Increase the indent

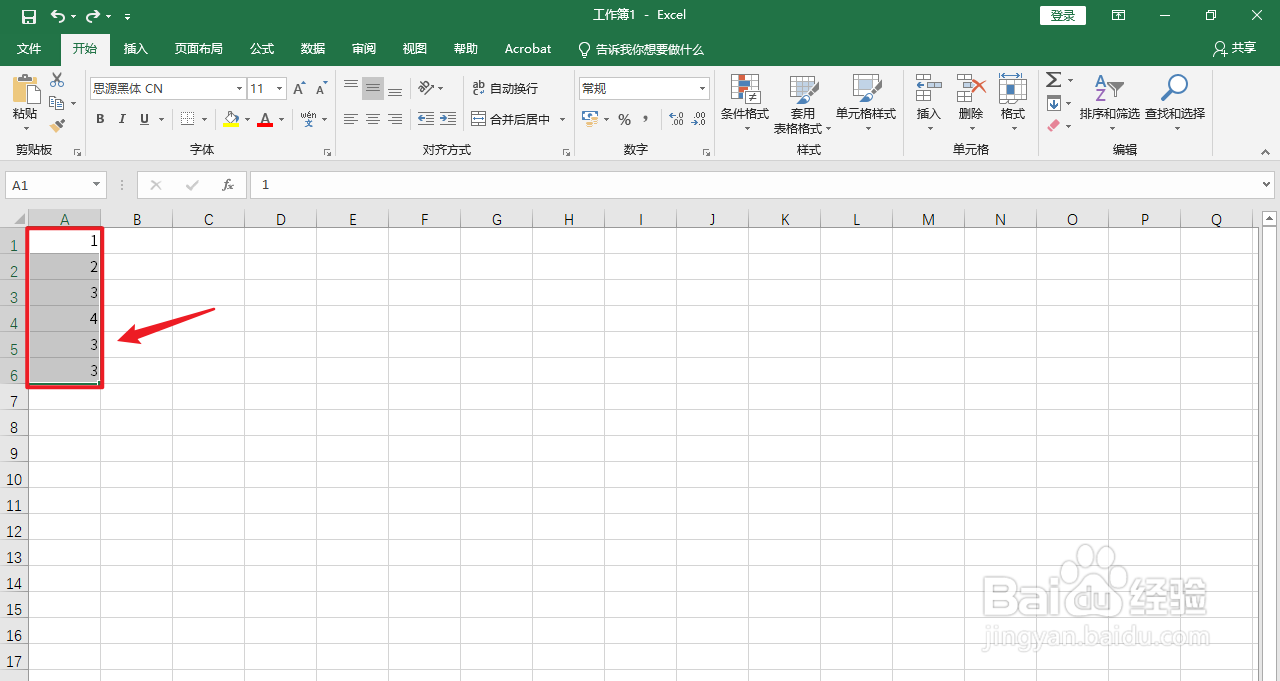click(x=448, y=119)
